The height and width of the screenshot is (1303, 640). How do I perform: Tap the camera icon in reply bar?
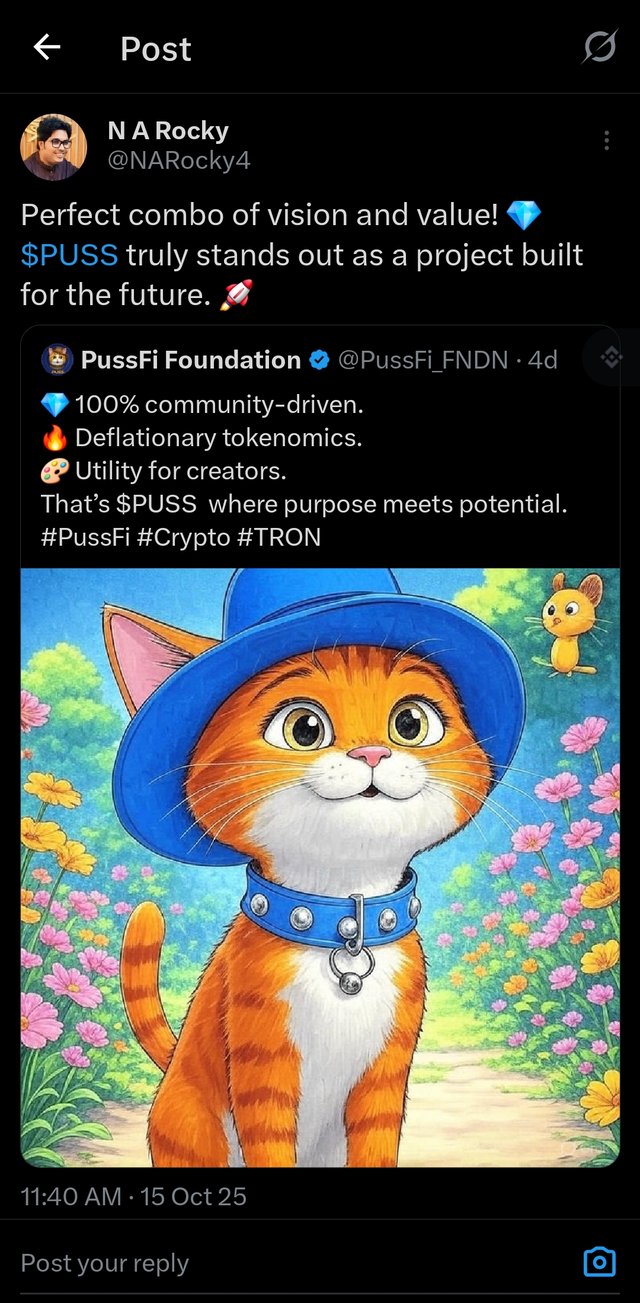click(599, 1262)
